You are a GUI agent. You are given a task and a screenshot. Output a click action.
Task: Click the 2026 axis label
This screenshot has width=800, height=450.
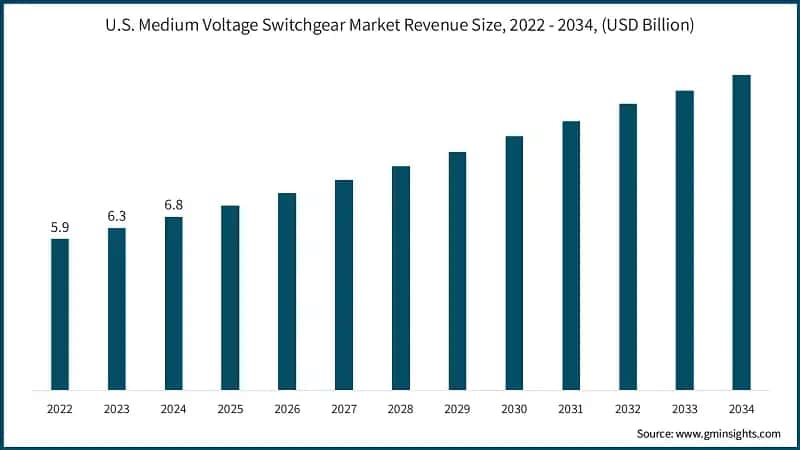[x=287, y=409]
